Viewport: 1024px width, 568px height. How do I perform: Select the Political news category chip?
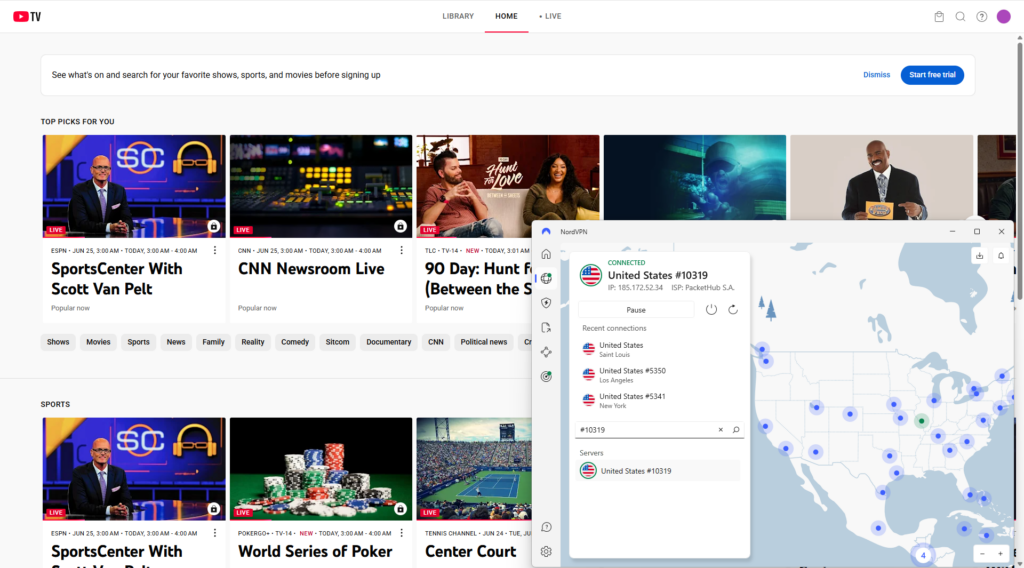[483, 342]
